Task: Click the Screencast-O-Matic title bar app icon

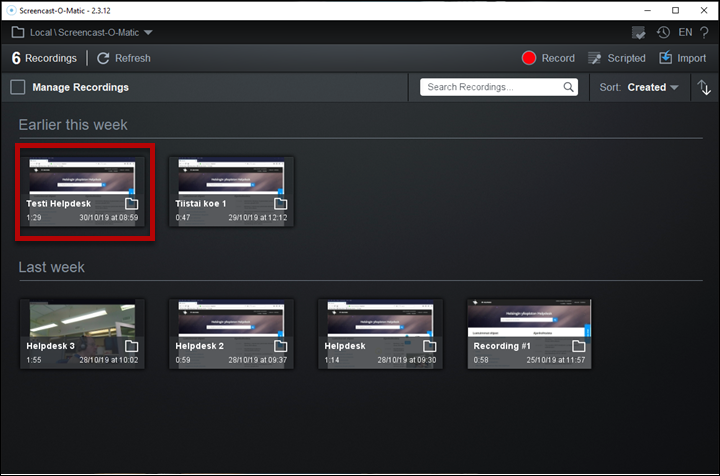Action: (11, 10)
